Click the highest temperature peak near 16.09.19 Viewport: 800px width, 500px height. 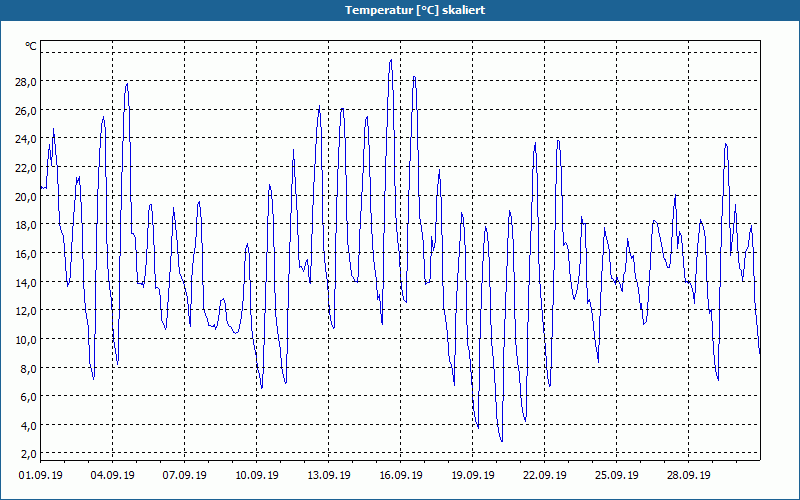[x=391, y=60]
